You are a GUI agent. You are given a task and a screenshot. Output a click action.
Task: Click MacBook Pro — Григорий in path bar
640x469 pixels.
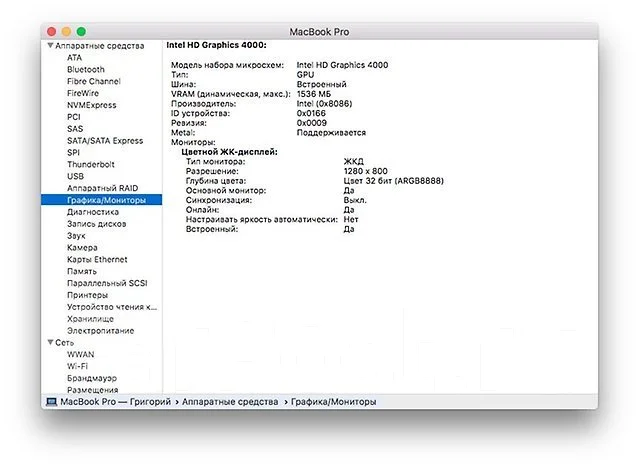116,402
